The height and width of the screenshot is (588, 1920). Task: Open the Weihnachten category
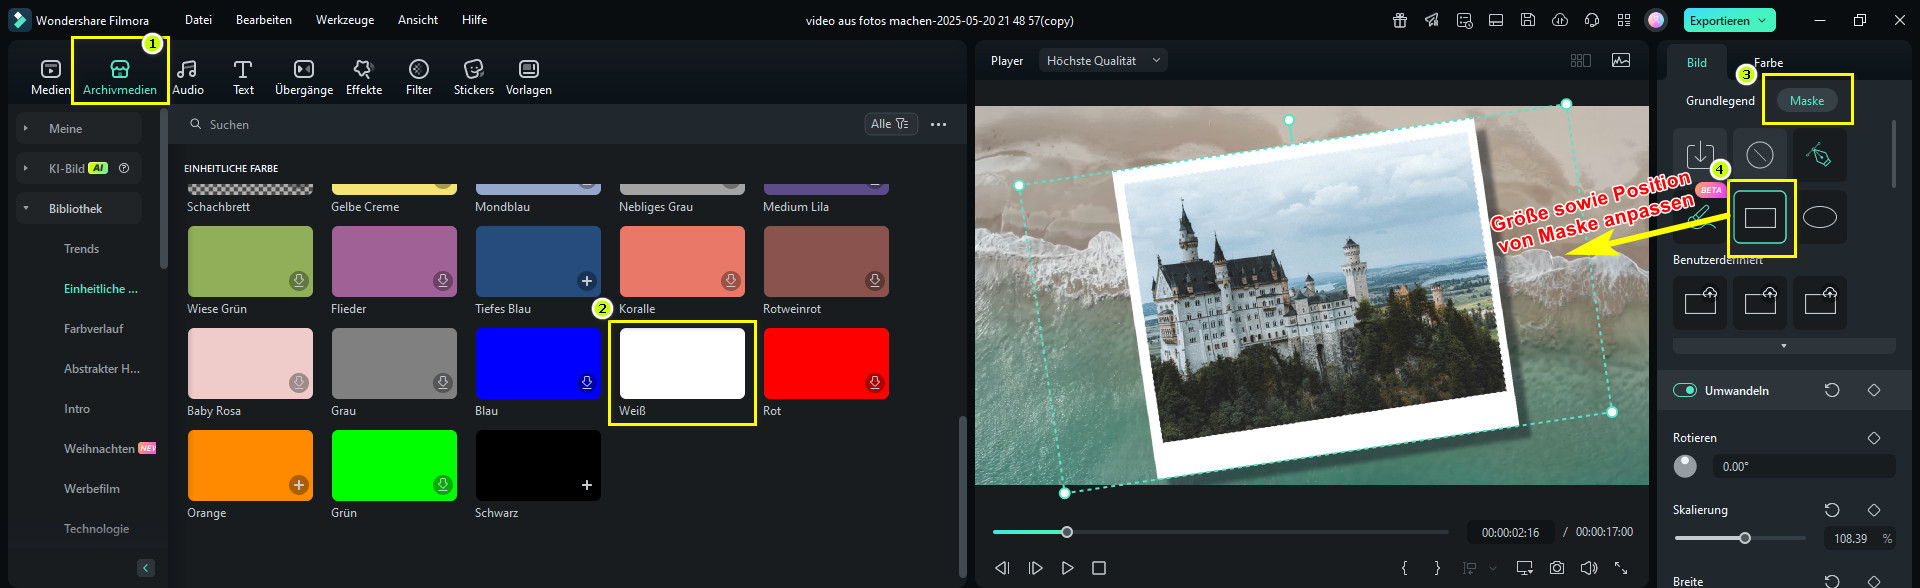[x=99, y=449]
